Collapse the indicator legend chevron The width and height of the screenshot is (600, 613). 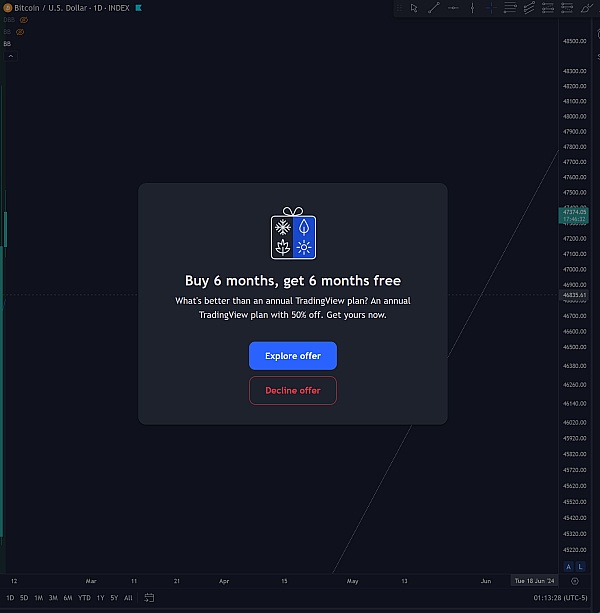click(11, 56)
